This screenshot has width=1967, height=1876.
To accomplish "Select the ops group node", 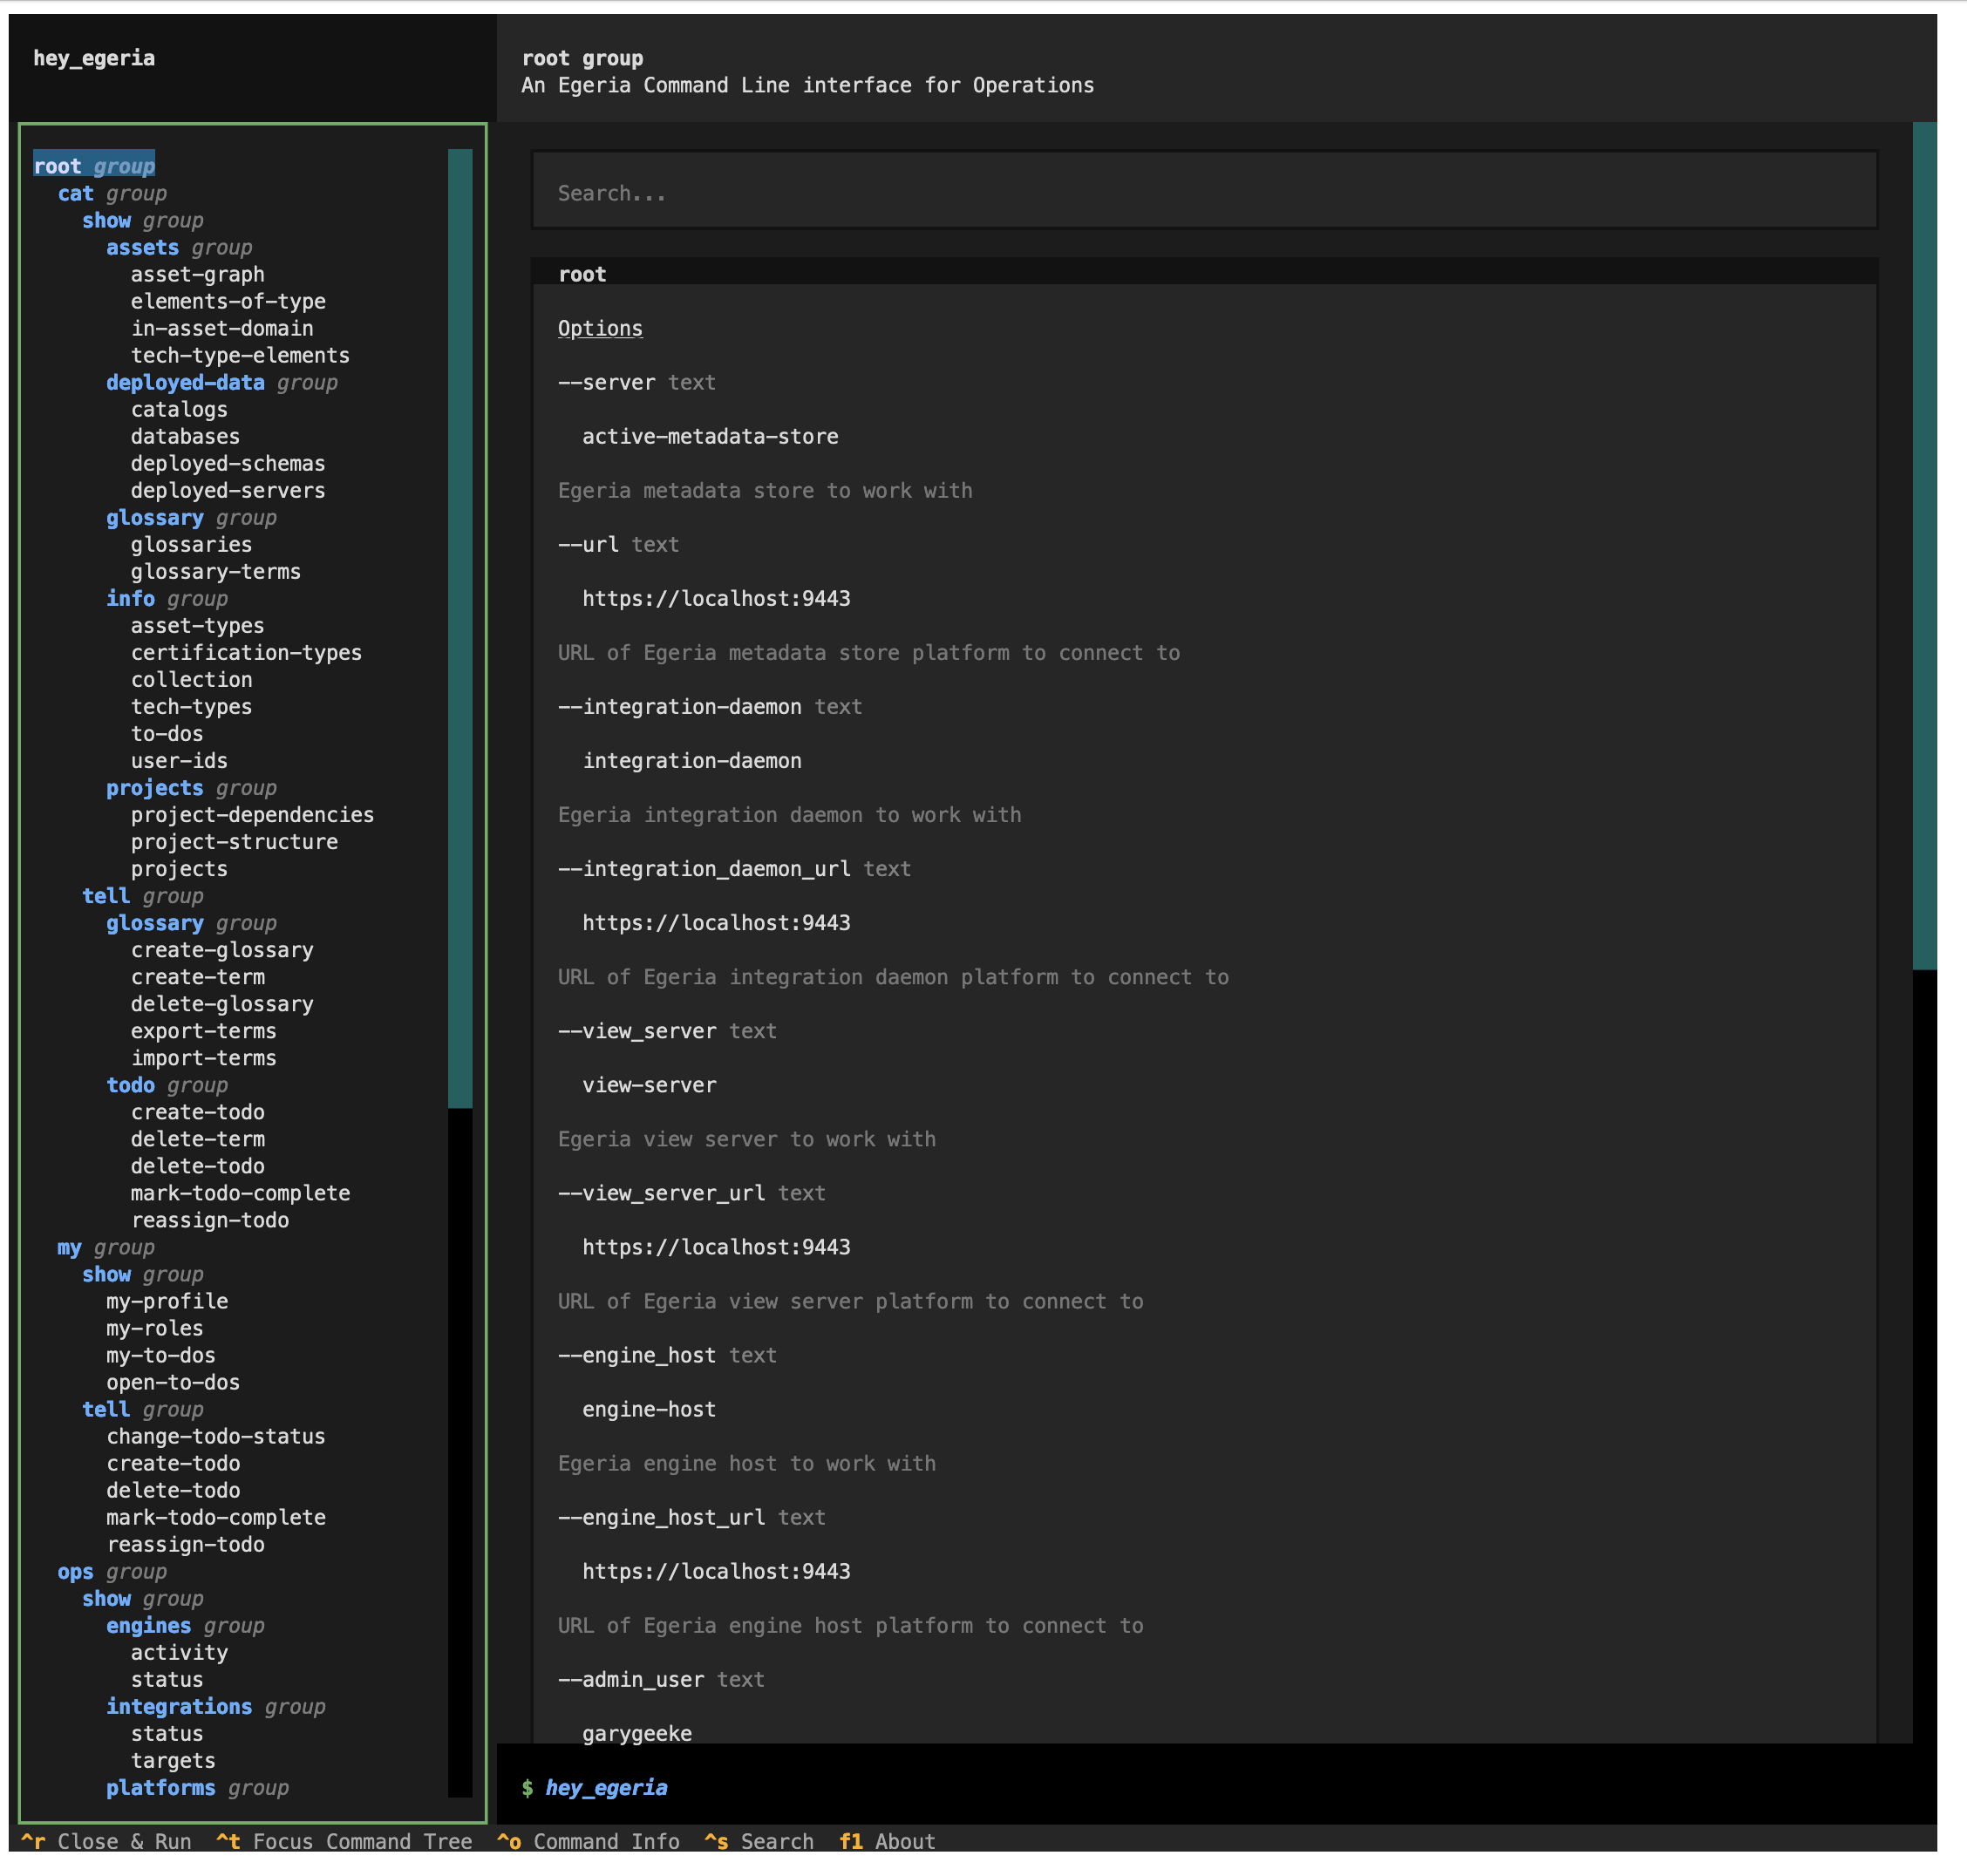I will [112, 1570].
